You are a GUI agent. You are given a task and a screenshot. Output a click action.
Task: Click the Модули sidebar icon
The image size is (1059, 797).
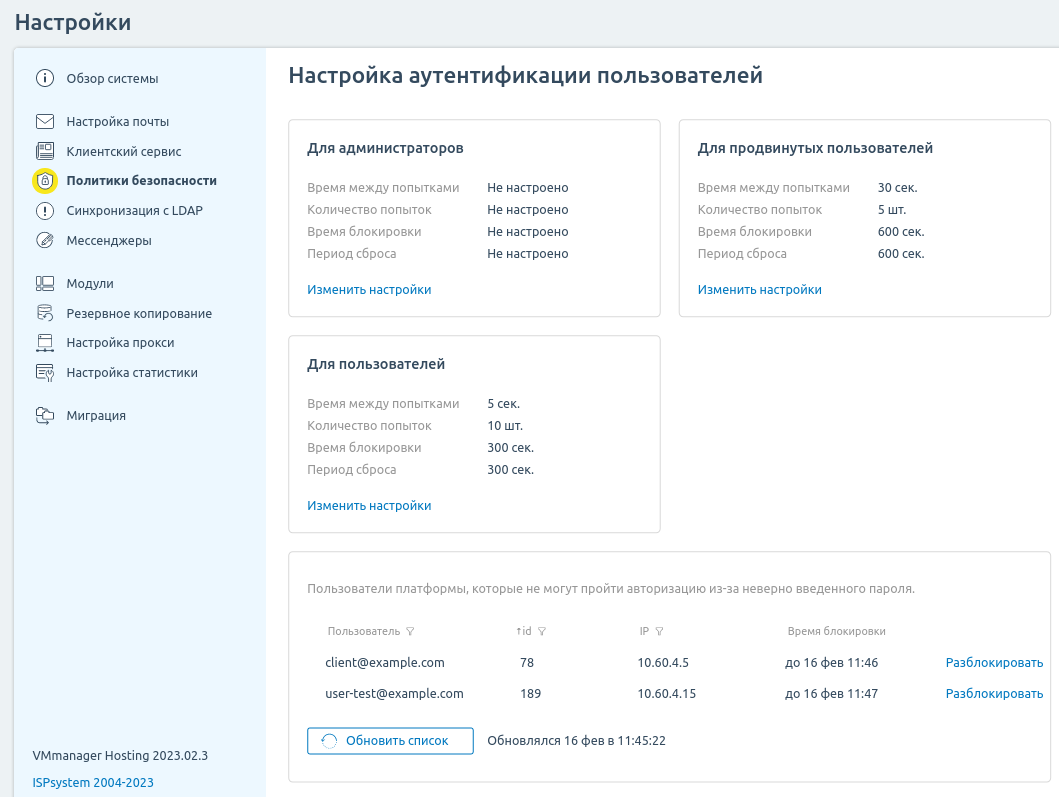pyautogui.click(x=45, y=284)
